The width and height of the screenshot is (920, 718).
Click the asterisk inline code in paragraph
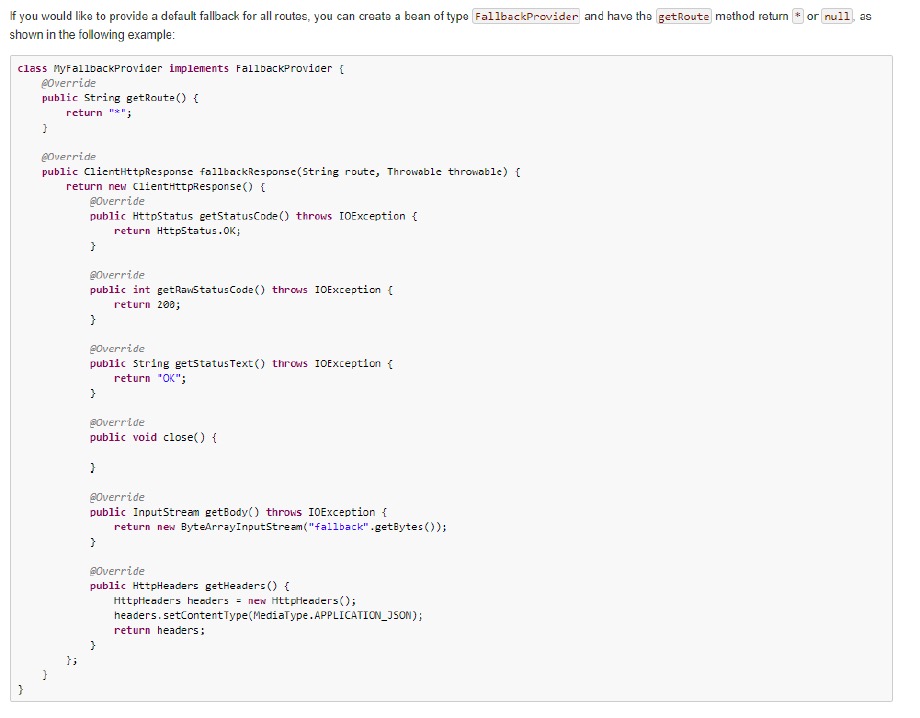pyautogui.click(x=797, y=16)
